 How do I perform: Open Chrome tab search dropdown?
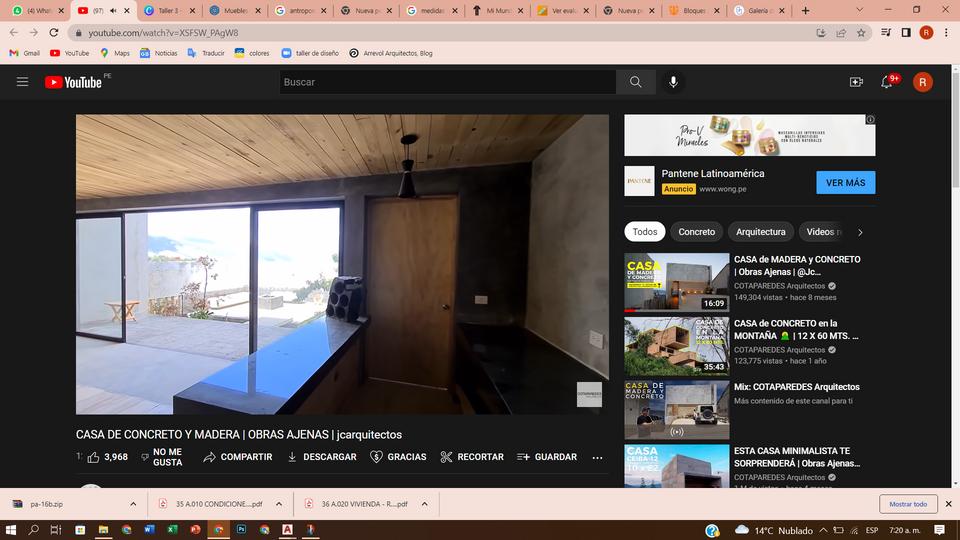(x=859, y=10)
